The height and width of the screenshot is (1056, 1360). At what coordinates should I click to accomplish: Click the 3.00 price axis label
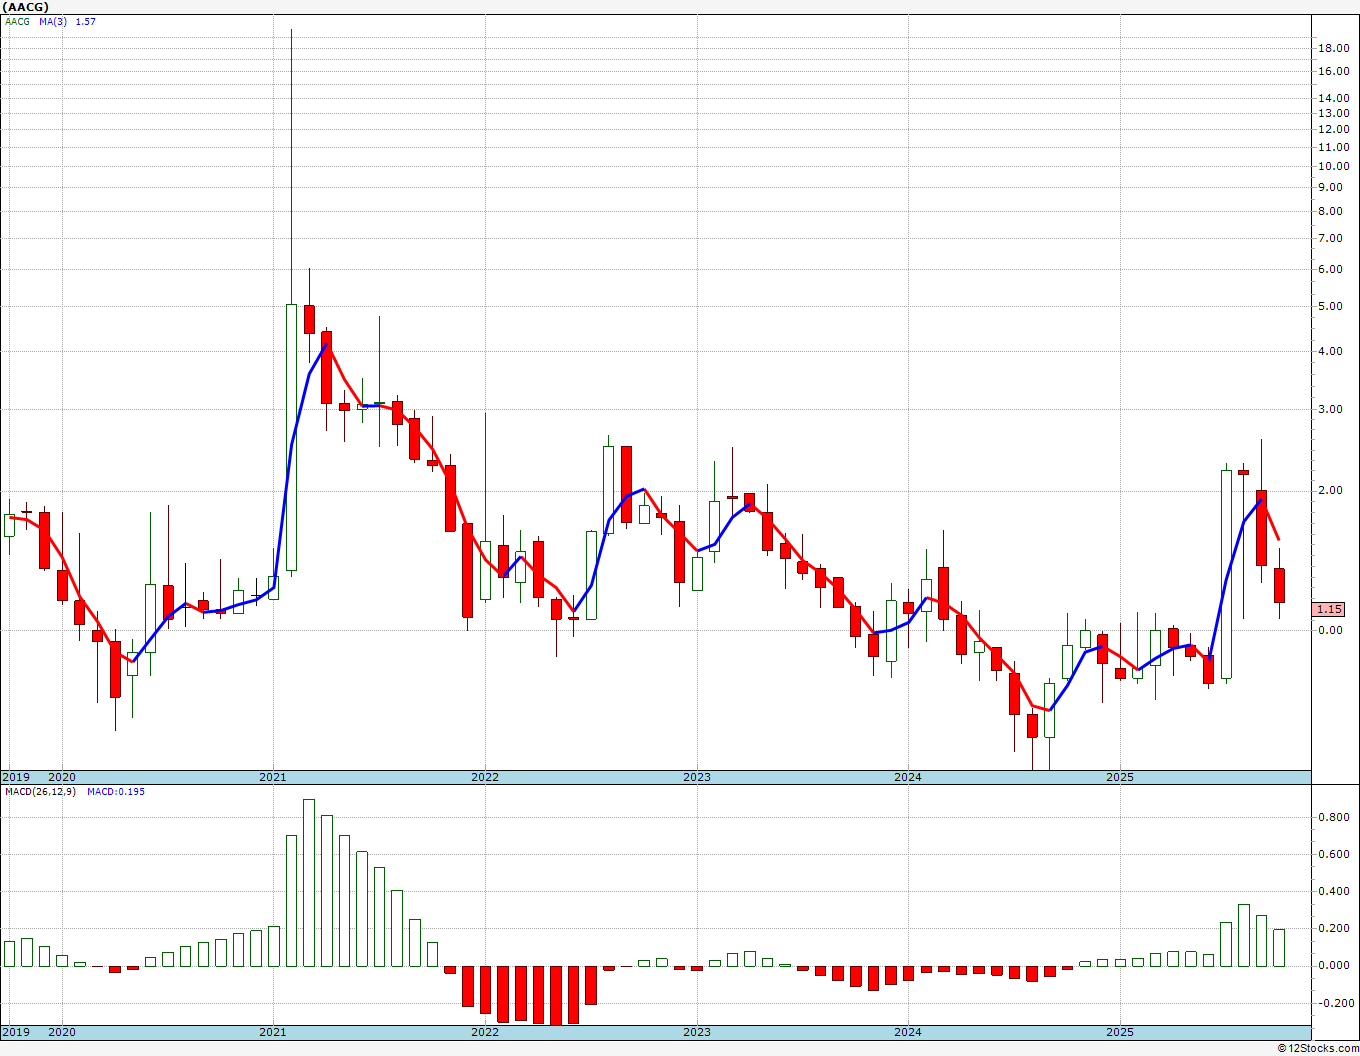coord(1332,409)
